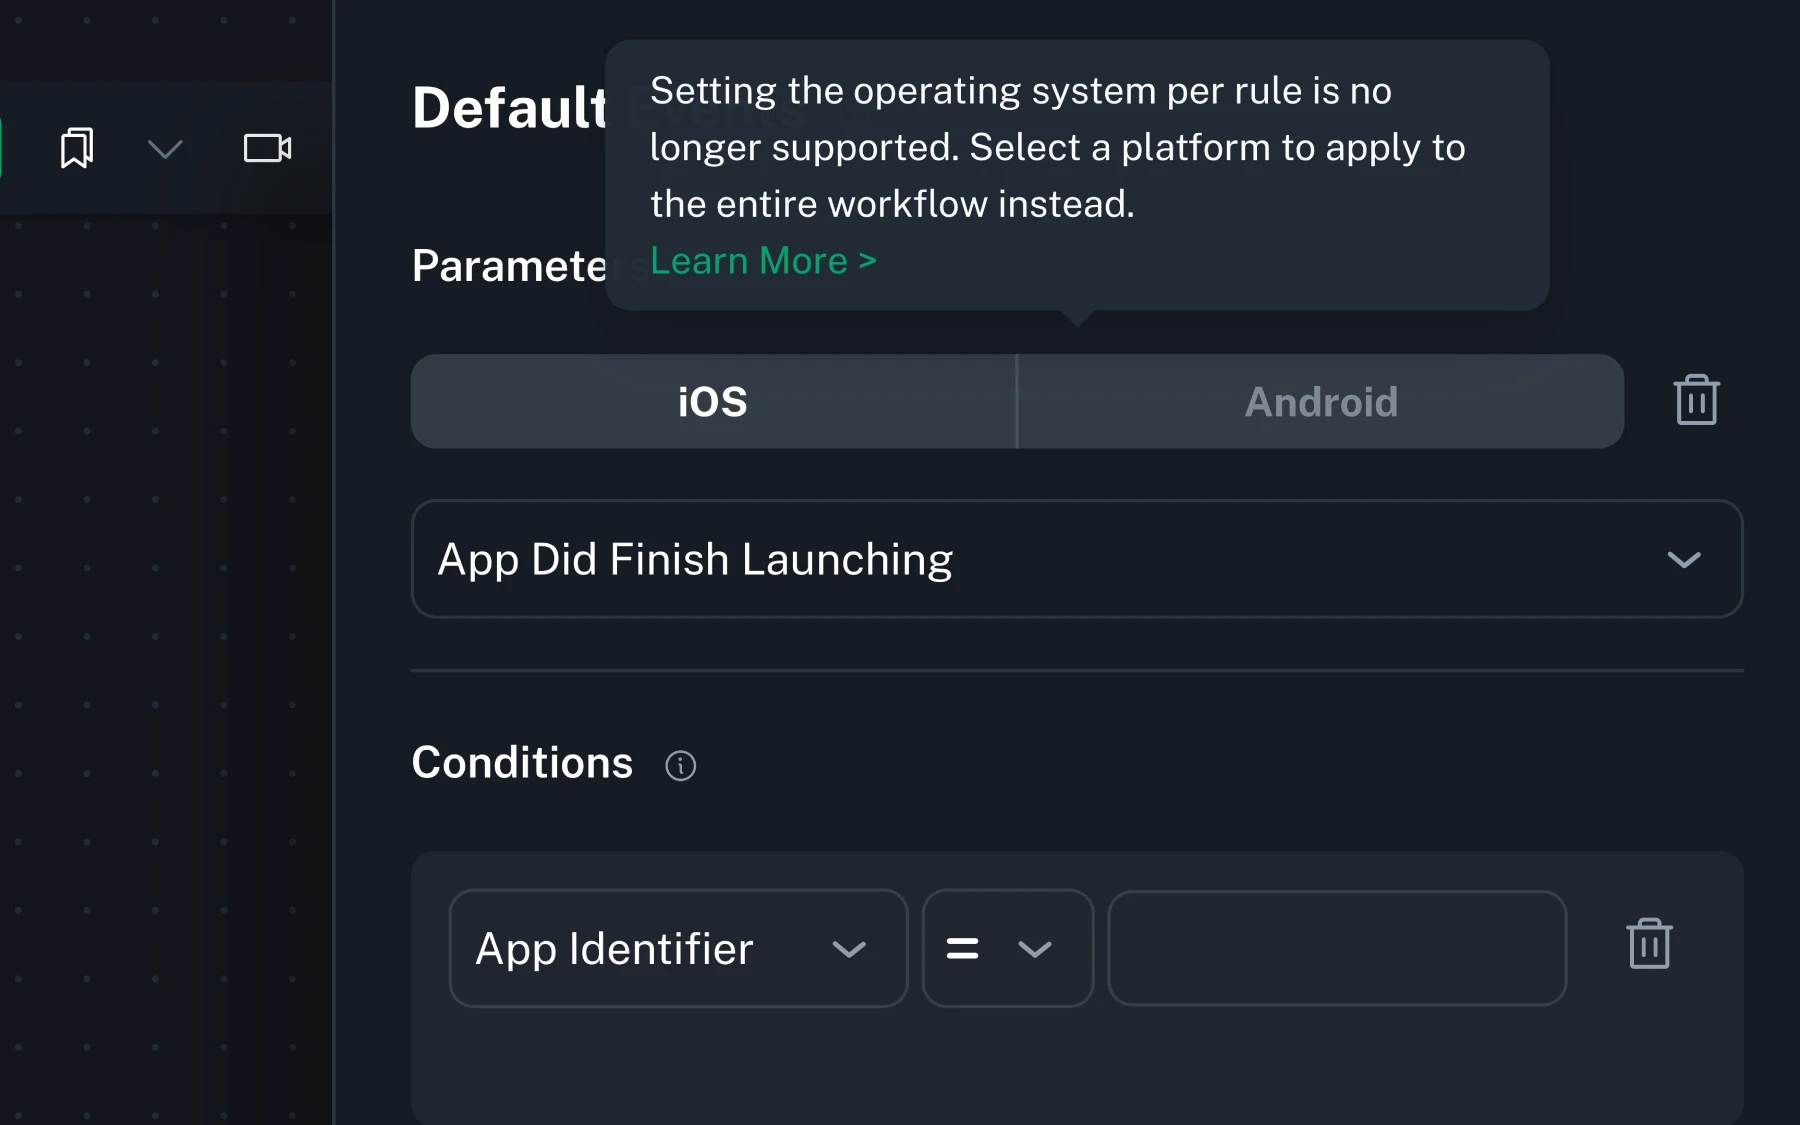Open the info icon beside Conditions
Viewport: 1800px width, 1125px height.
tap(681, 766)
